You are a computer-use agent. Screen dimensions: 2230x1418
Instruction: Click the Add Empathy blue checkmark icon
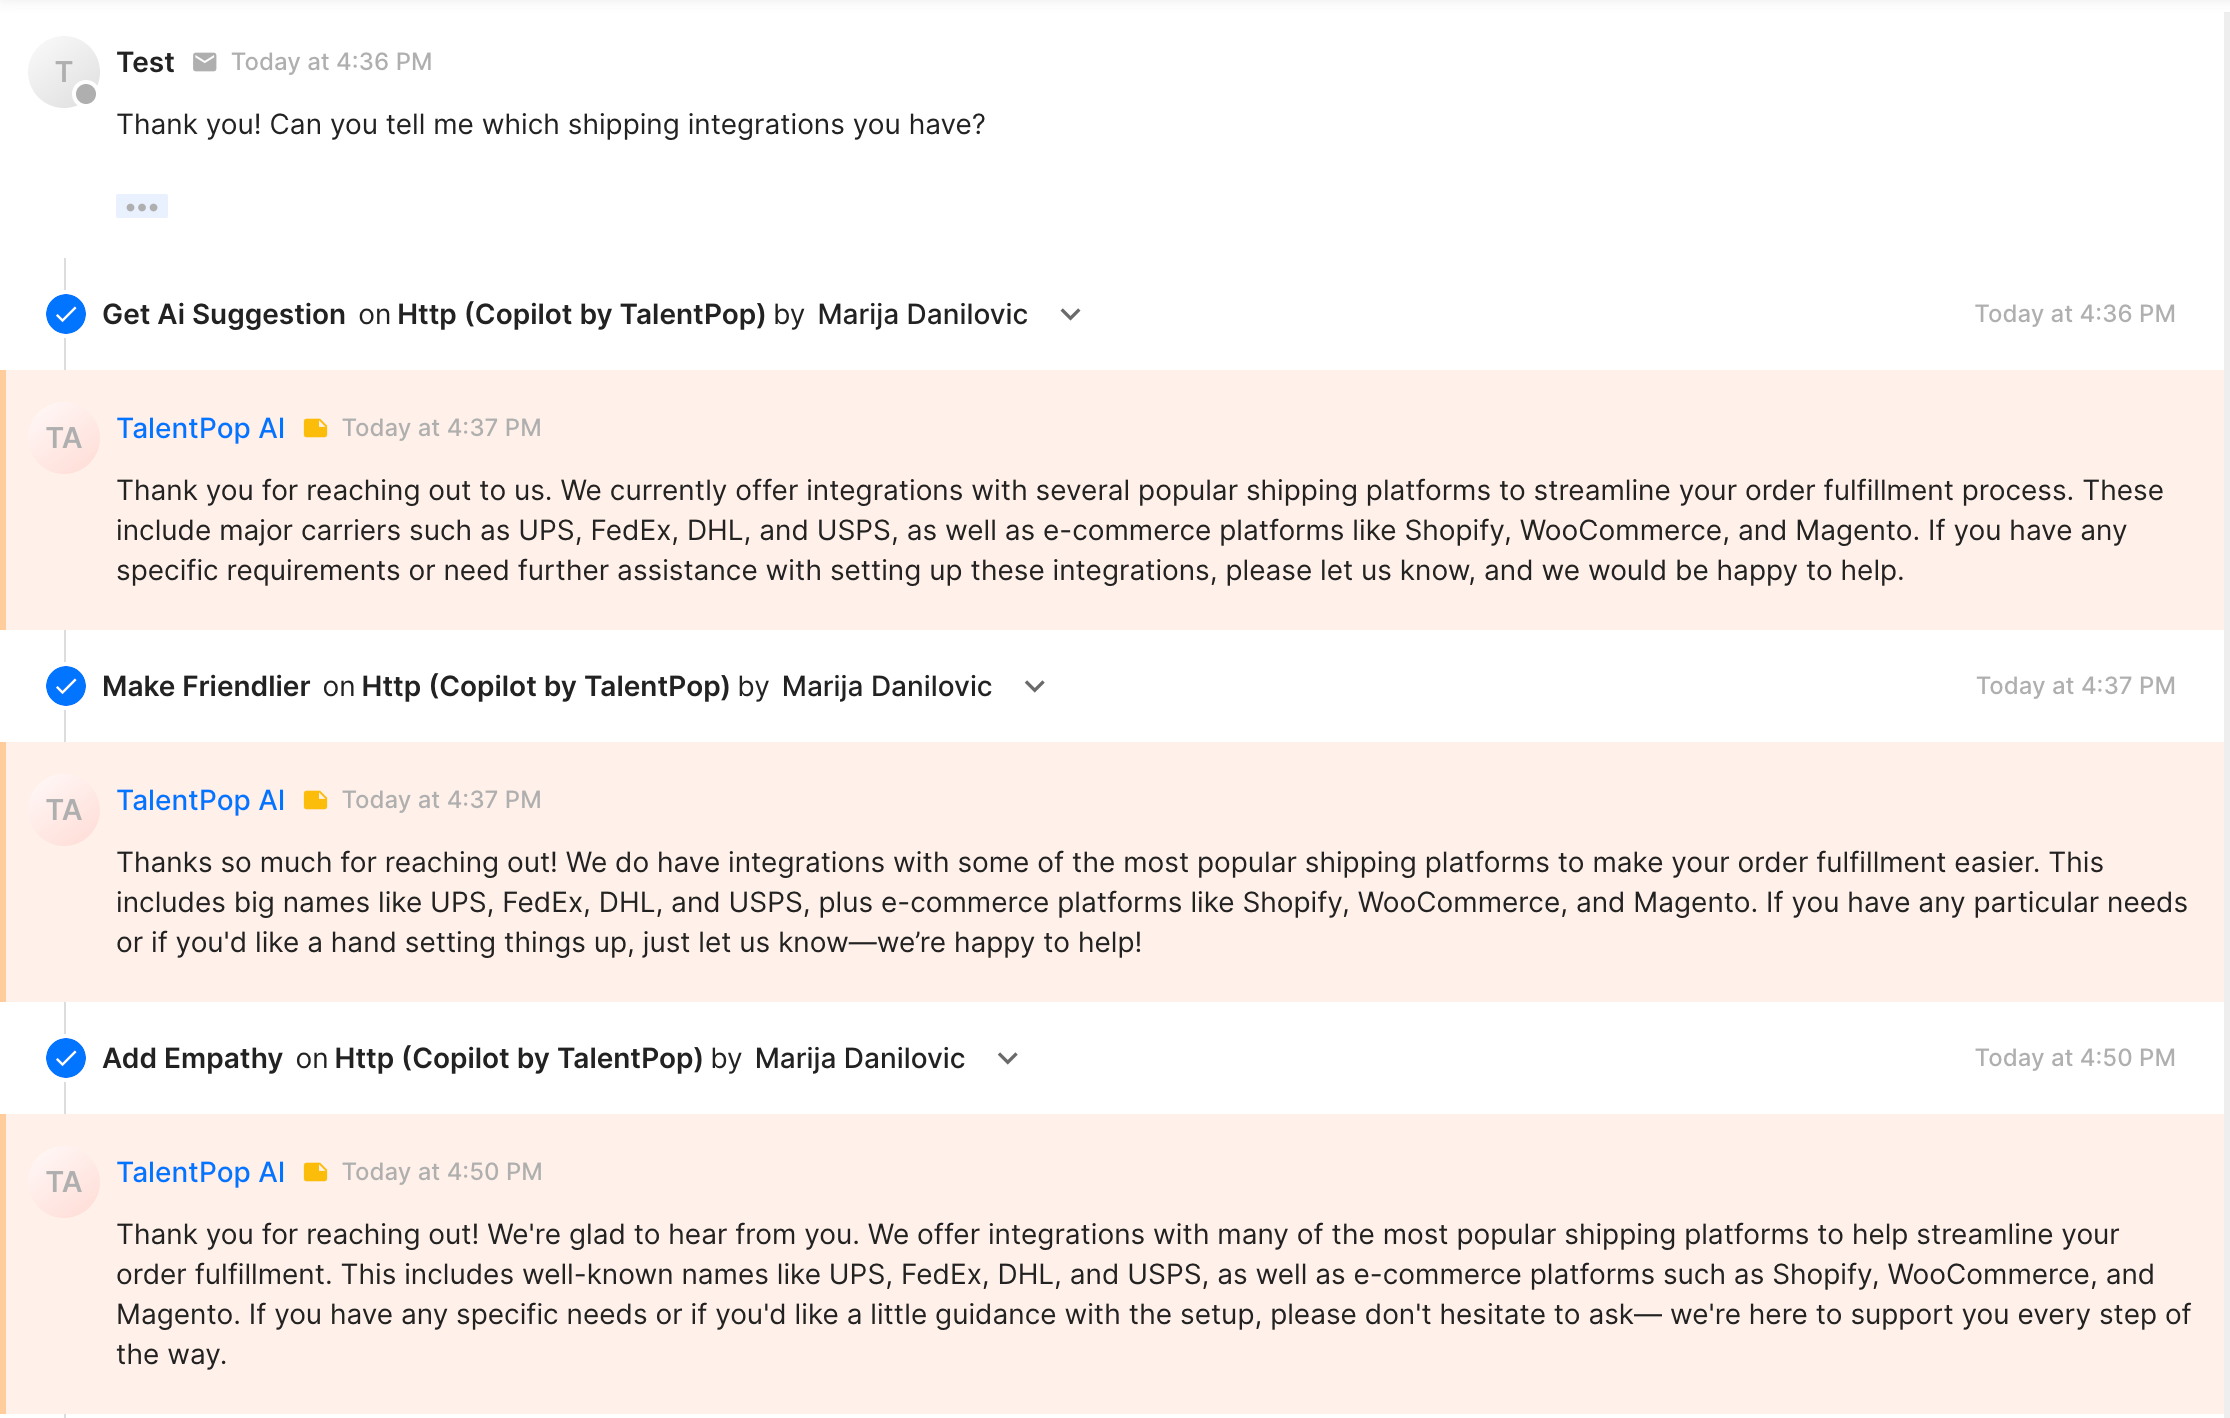click(66, 1058)
